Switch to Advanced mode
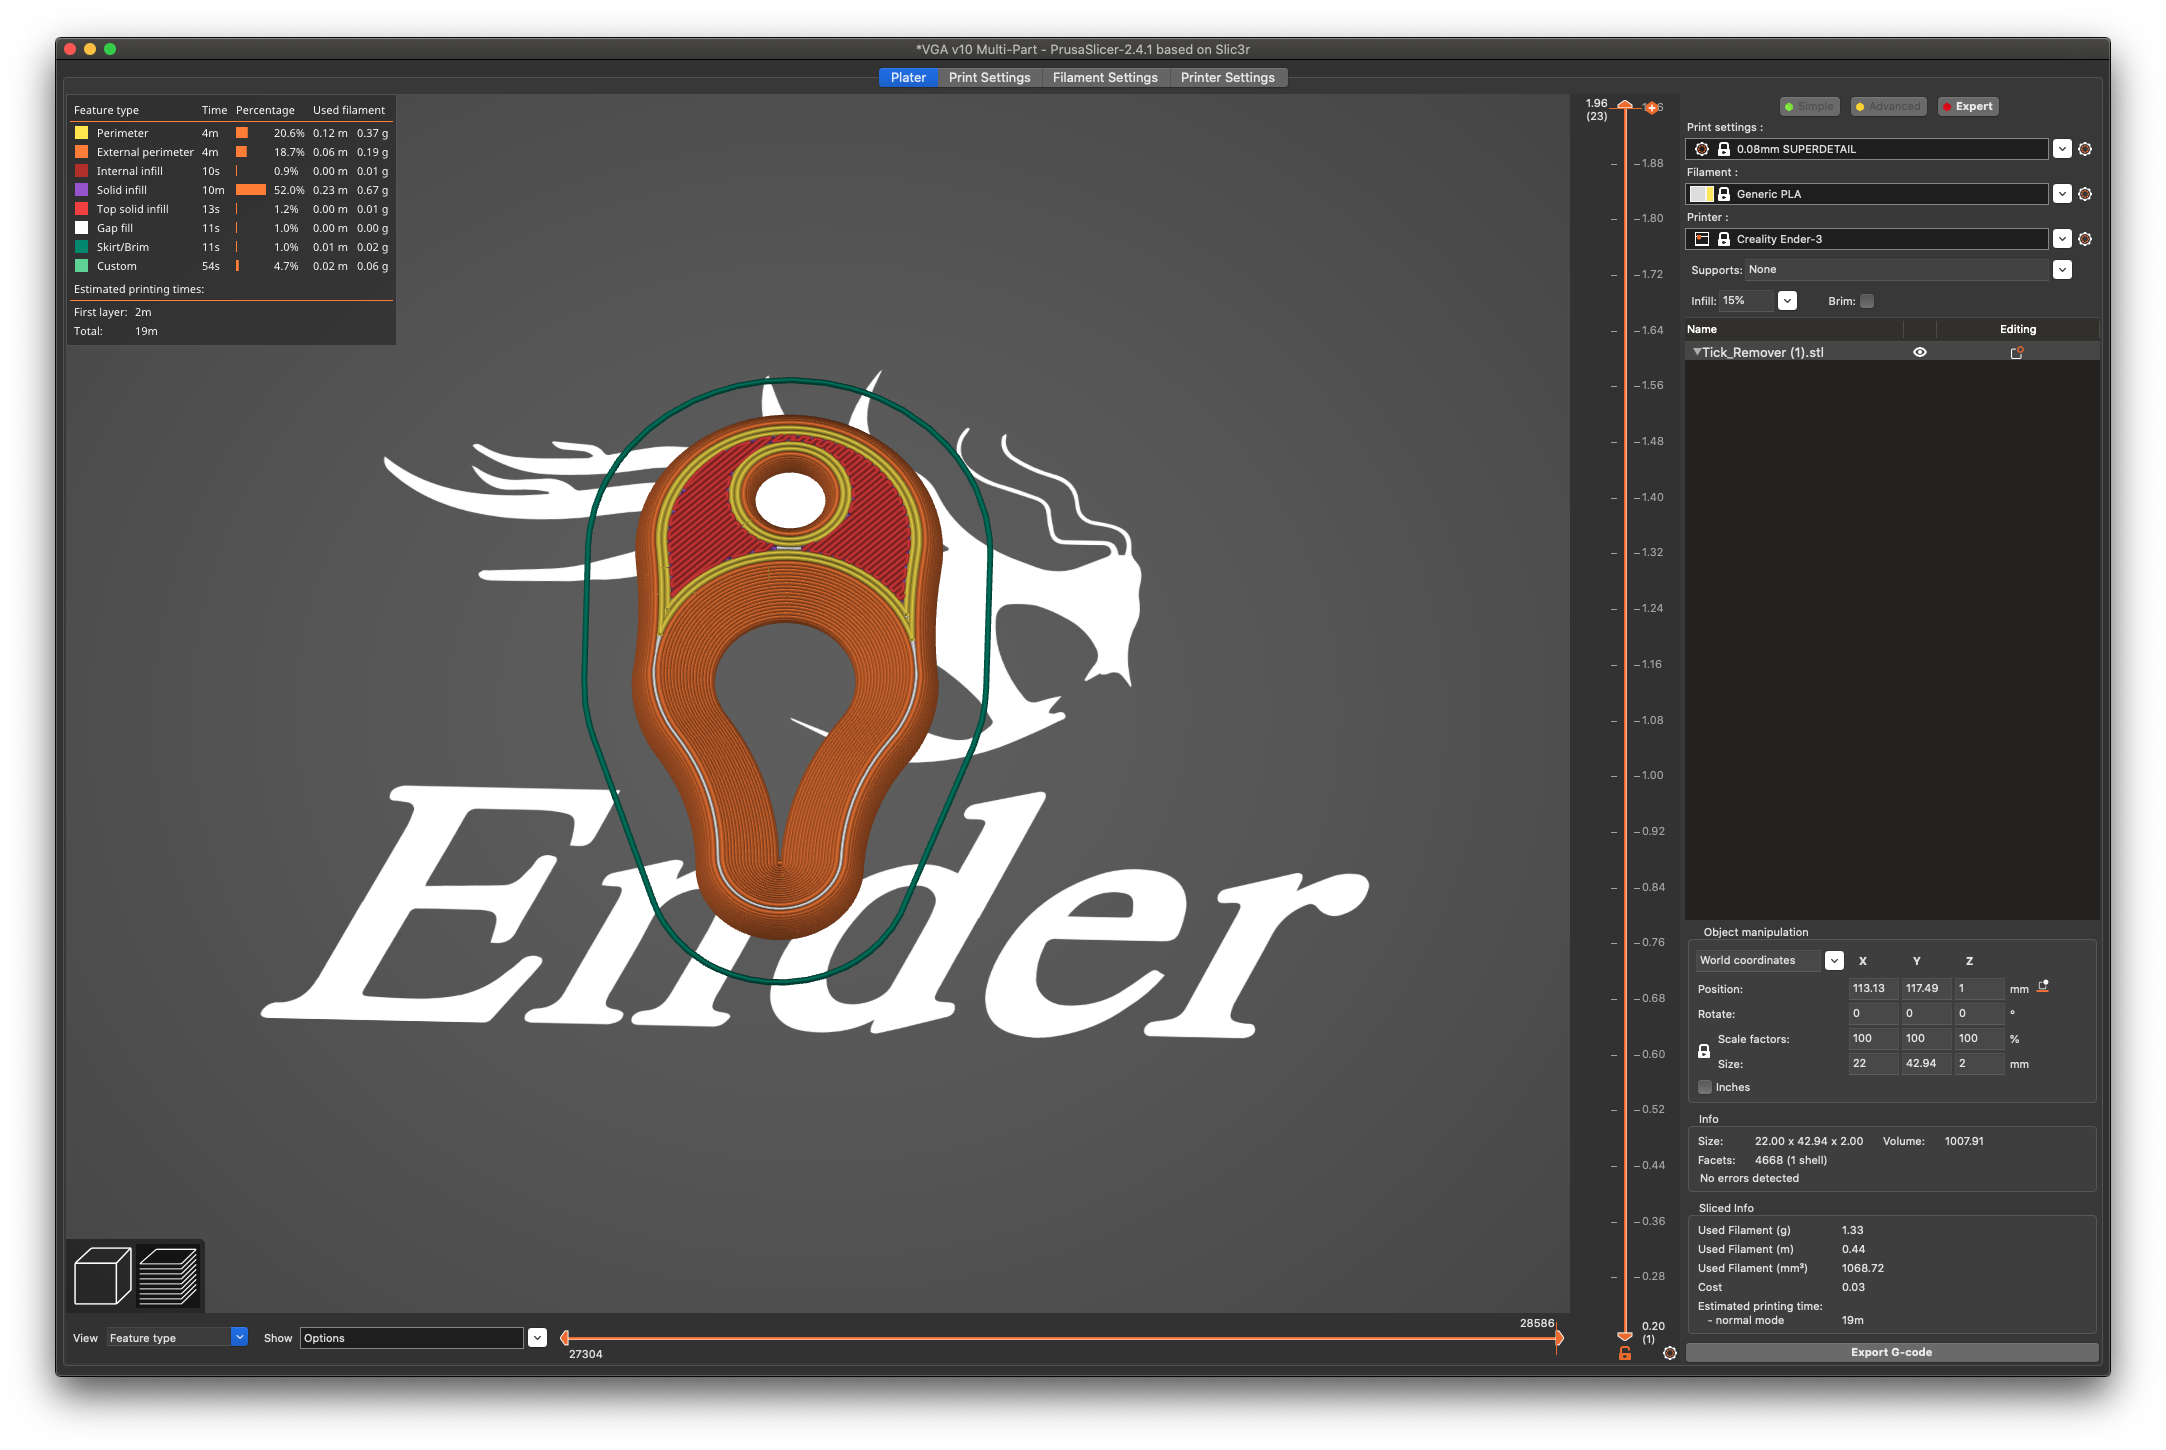Screen dimensions: 2166x1450 [x=1888, y=106]
